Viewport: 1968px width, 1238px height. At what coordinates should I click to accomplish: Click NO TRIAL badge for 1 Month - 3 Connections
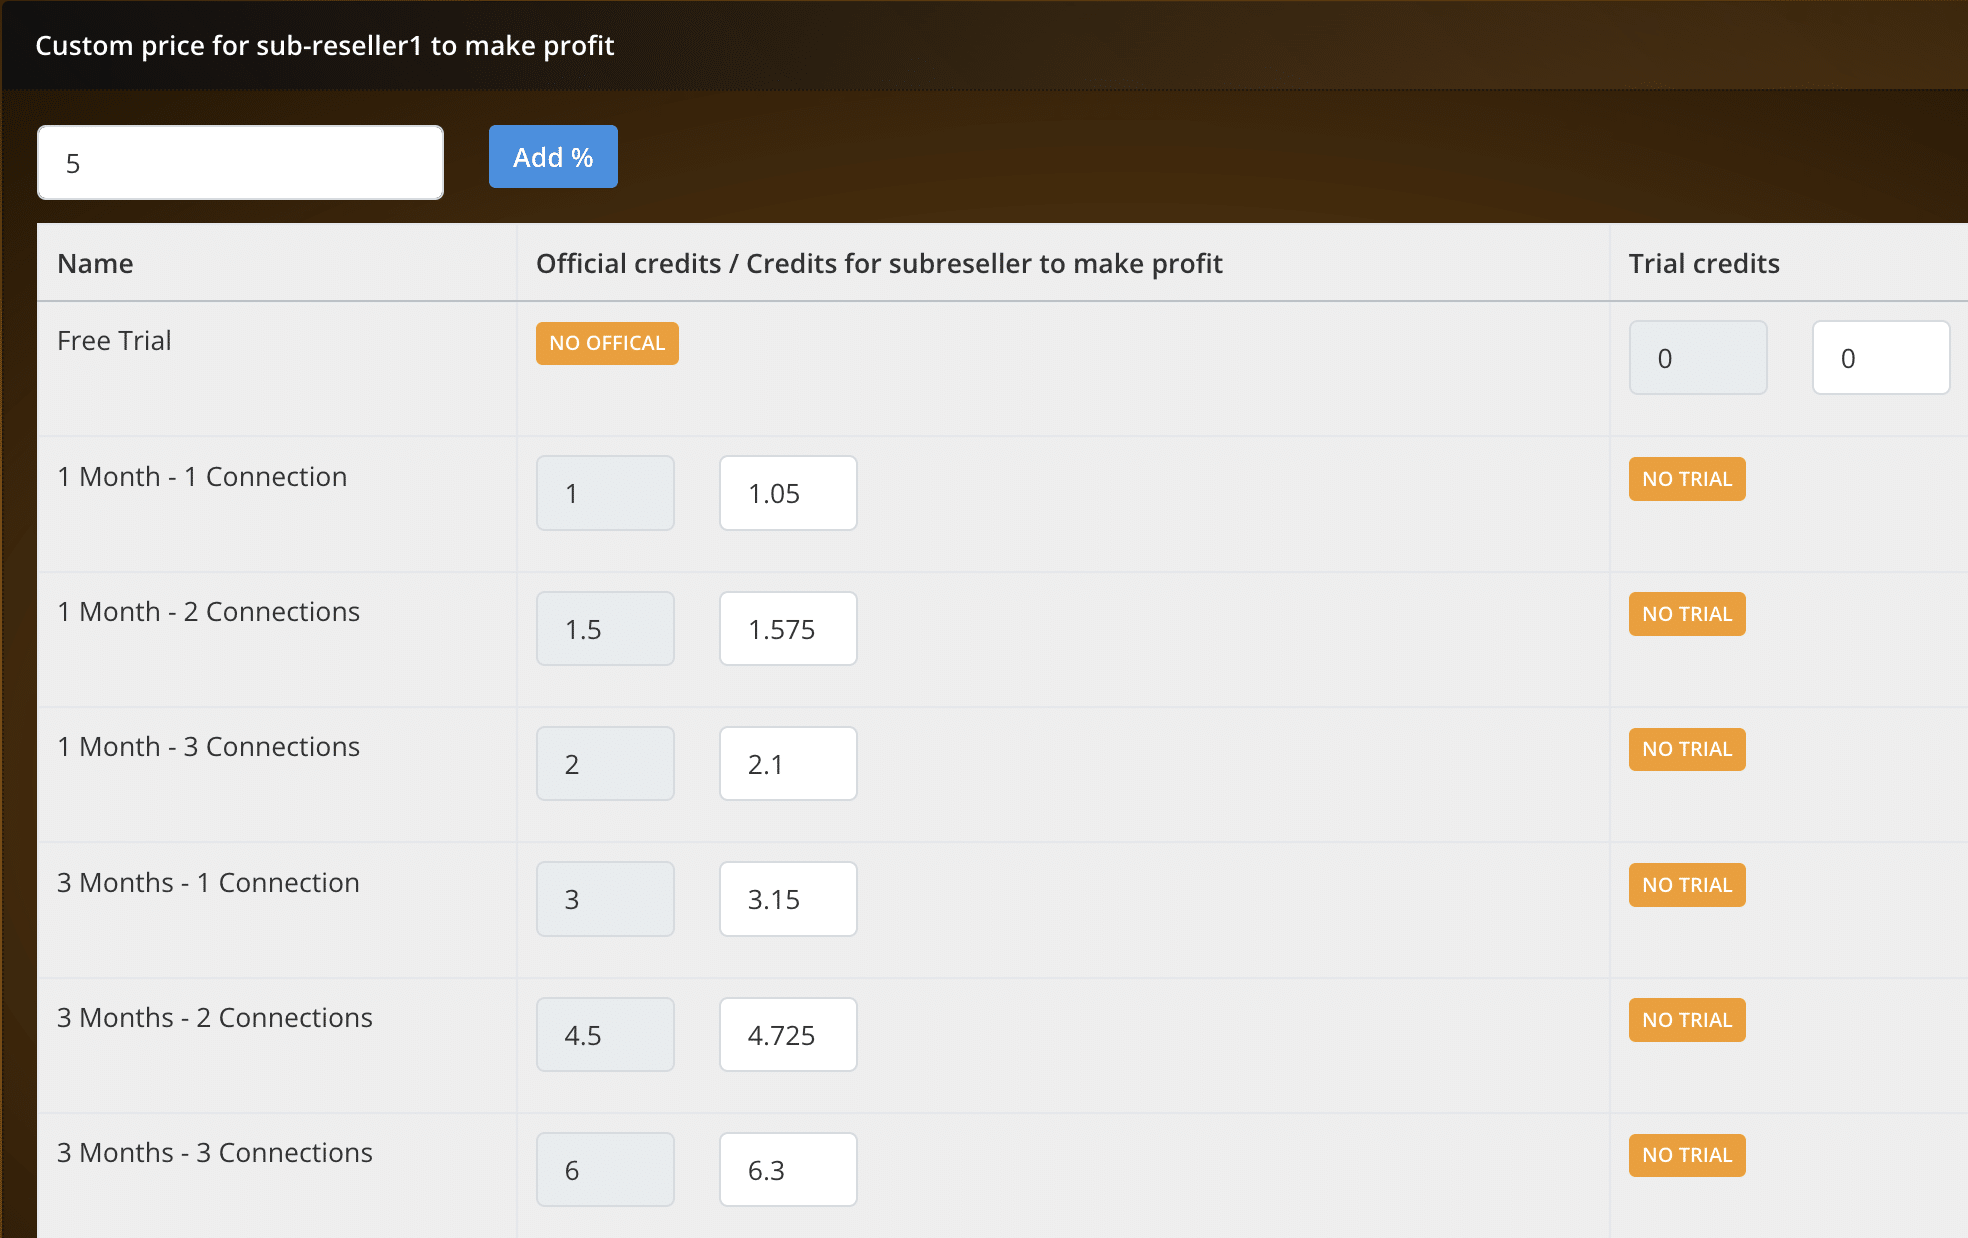pos(1687,749)
